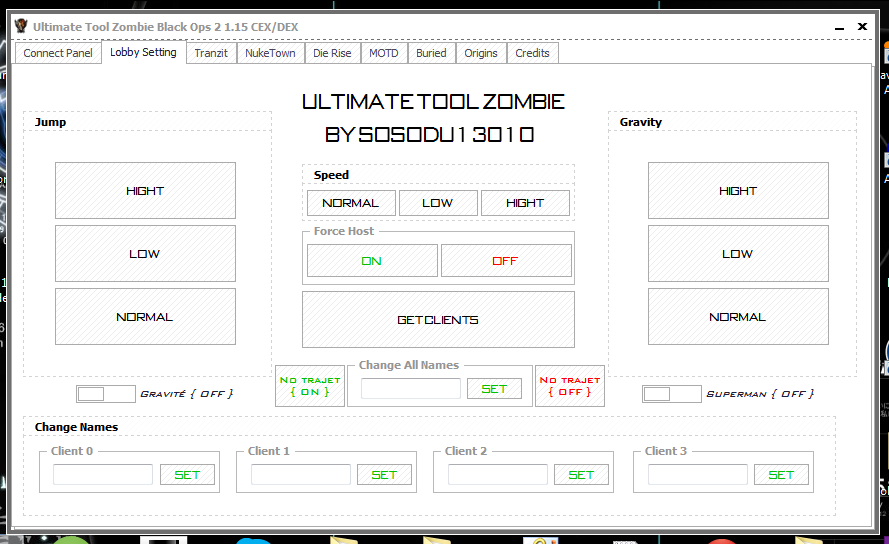Open the Origins tab
This screenshot has height=544, width=889.
[x=481, y=53]
